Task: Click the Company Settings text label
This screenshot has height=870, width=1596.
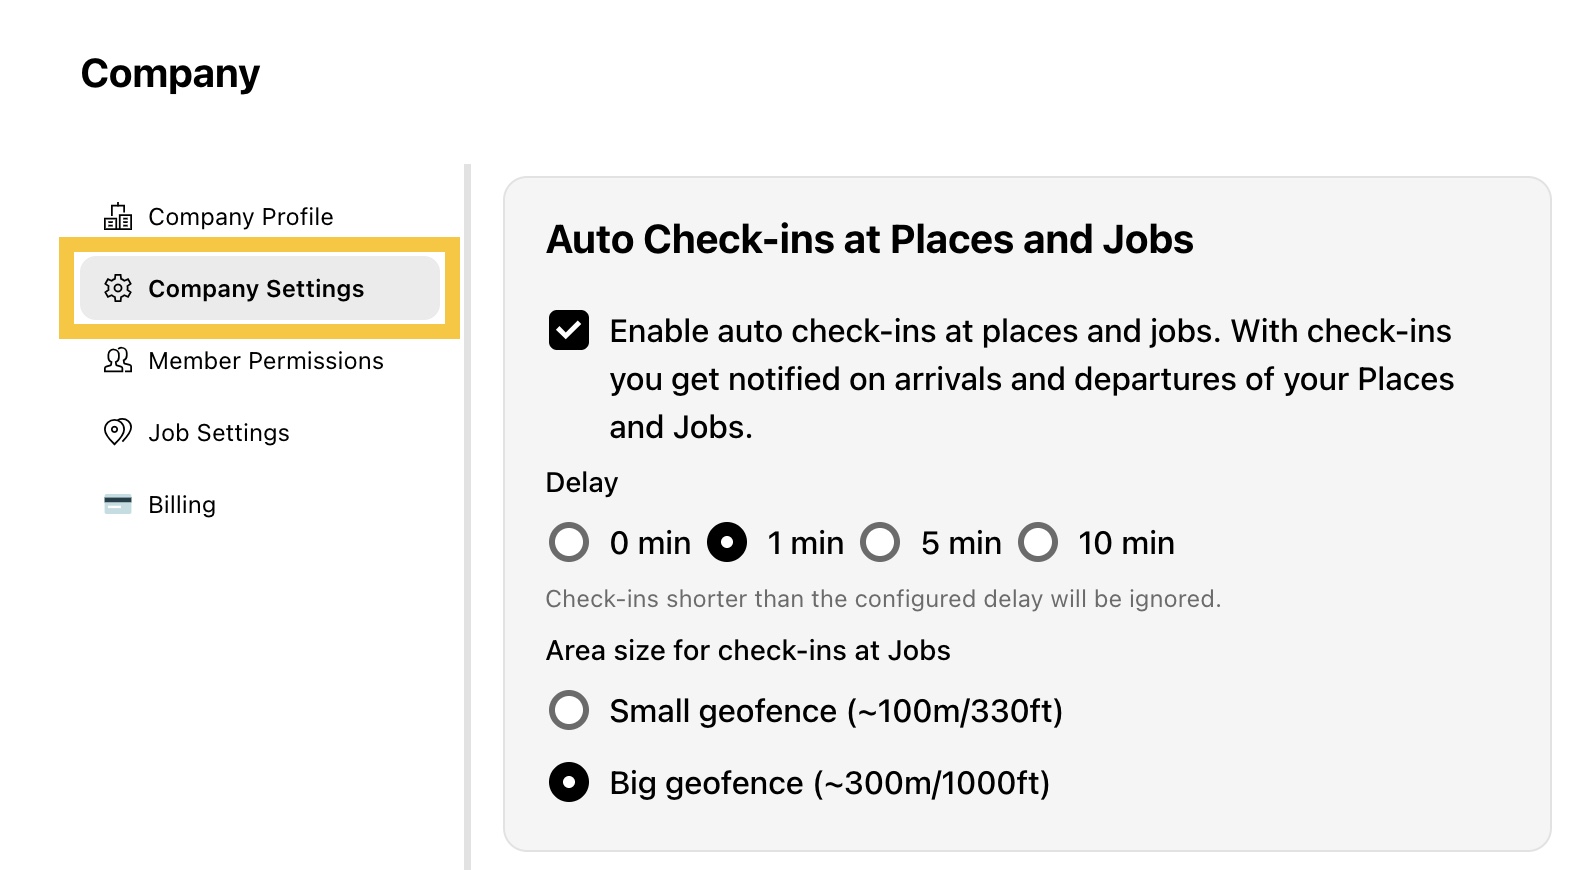Action: (256, 289)
